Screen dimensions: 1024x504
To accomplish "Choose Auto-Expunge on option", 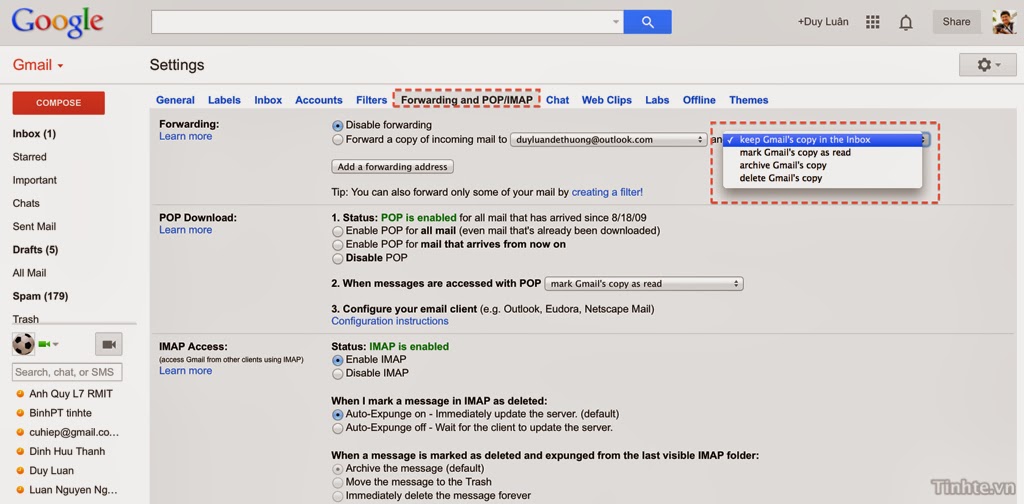I will pyautogui.click(x=338, y=415).
